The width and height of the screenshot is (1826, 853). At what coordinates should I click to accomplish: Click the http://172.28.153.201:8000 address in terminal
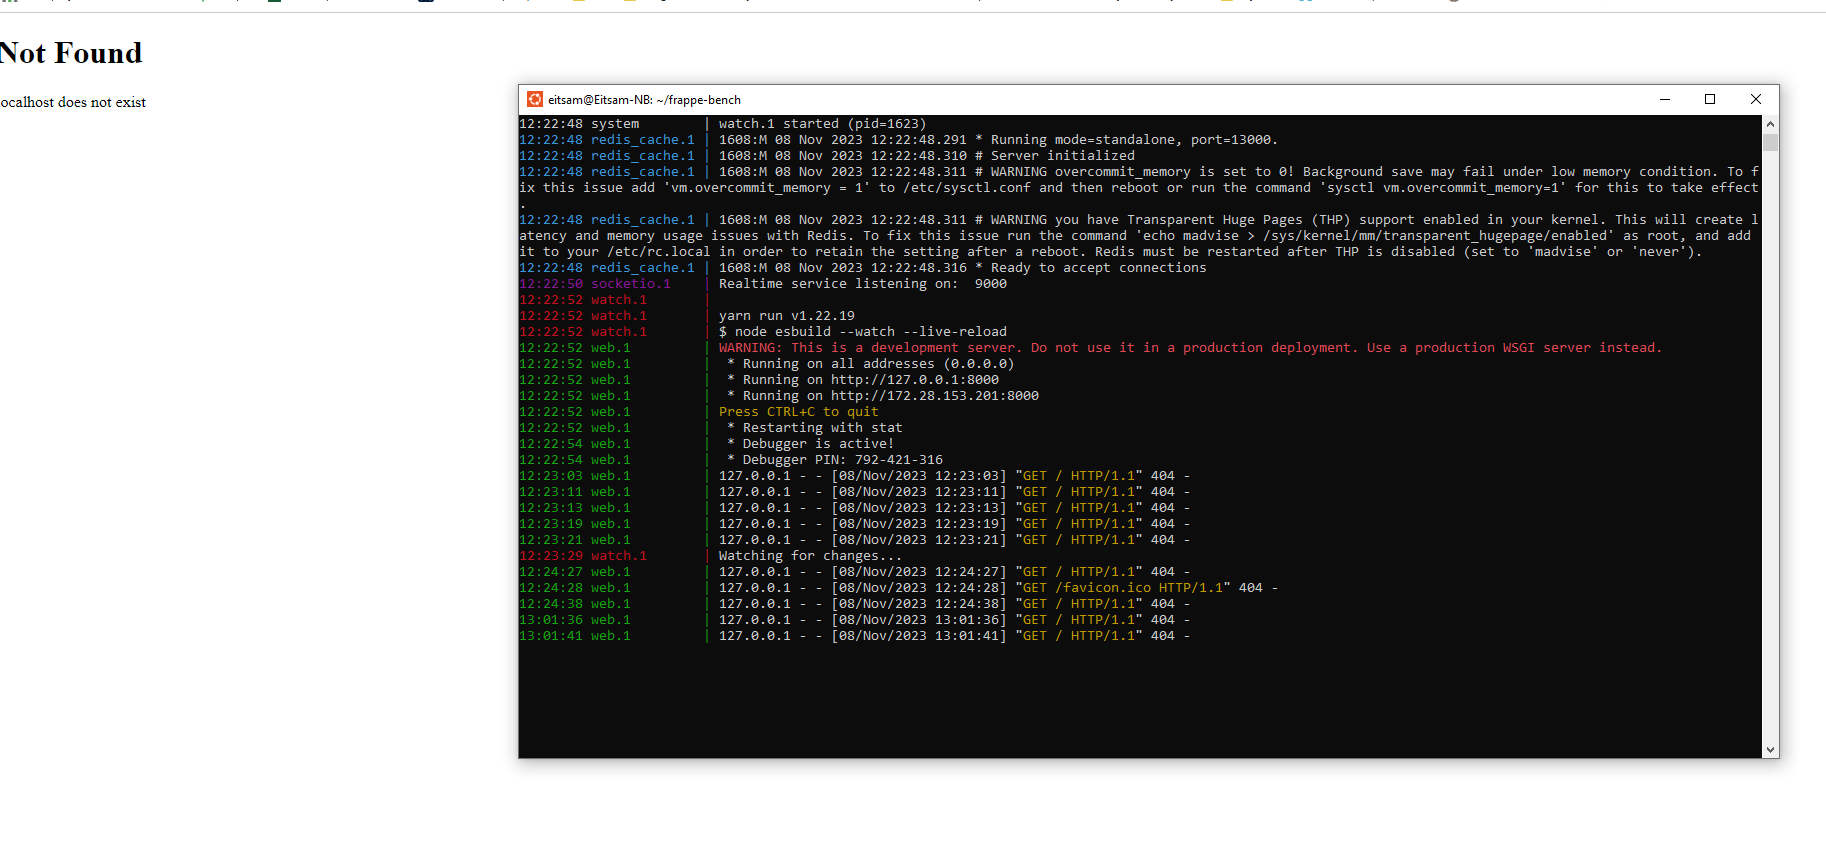[x=934, y=396]
